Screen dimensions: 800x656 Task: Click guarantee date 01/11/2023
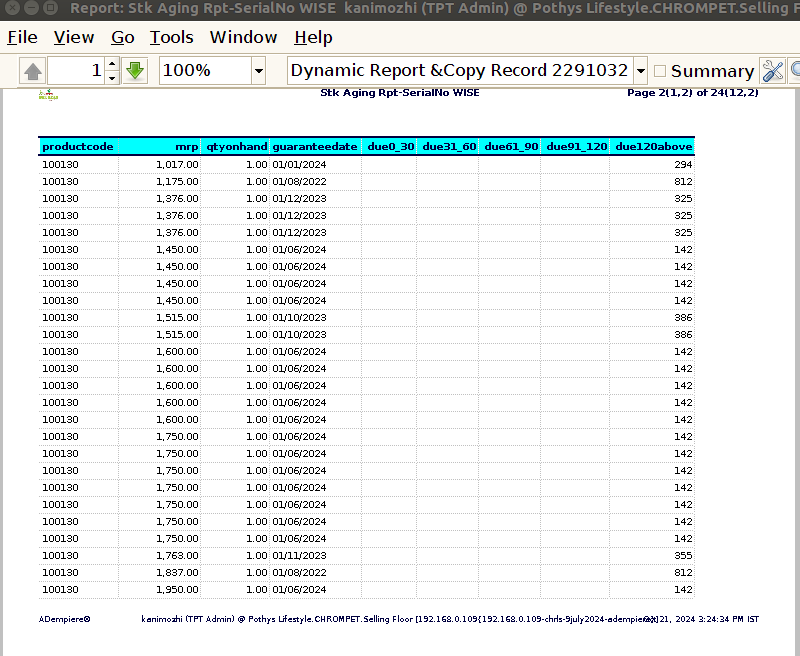299,556
